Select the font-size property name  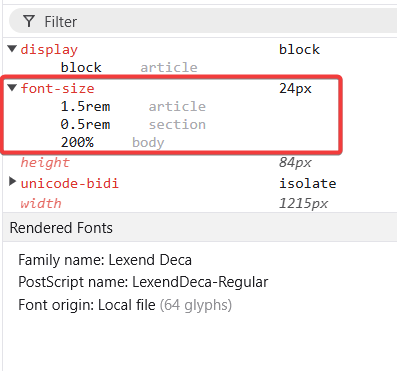tap(57, 89)
